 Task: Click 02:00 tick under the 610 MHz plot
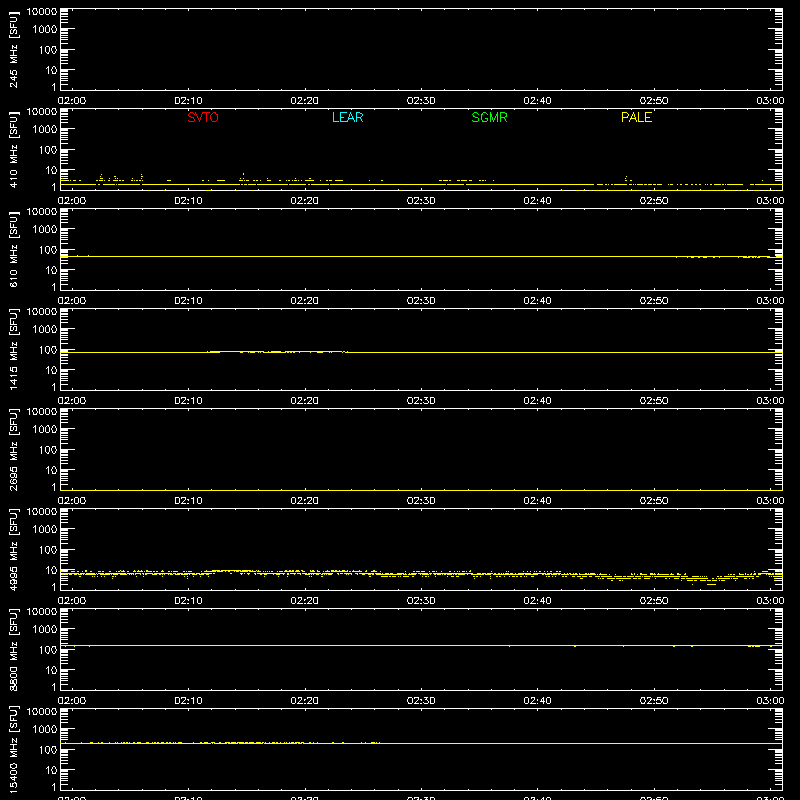pyautogui.click(x=72, y=301)
